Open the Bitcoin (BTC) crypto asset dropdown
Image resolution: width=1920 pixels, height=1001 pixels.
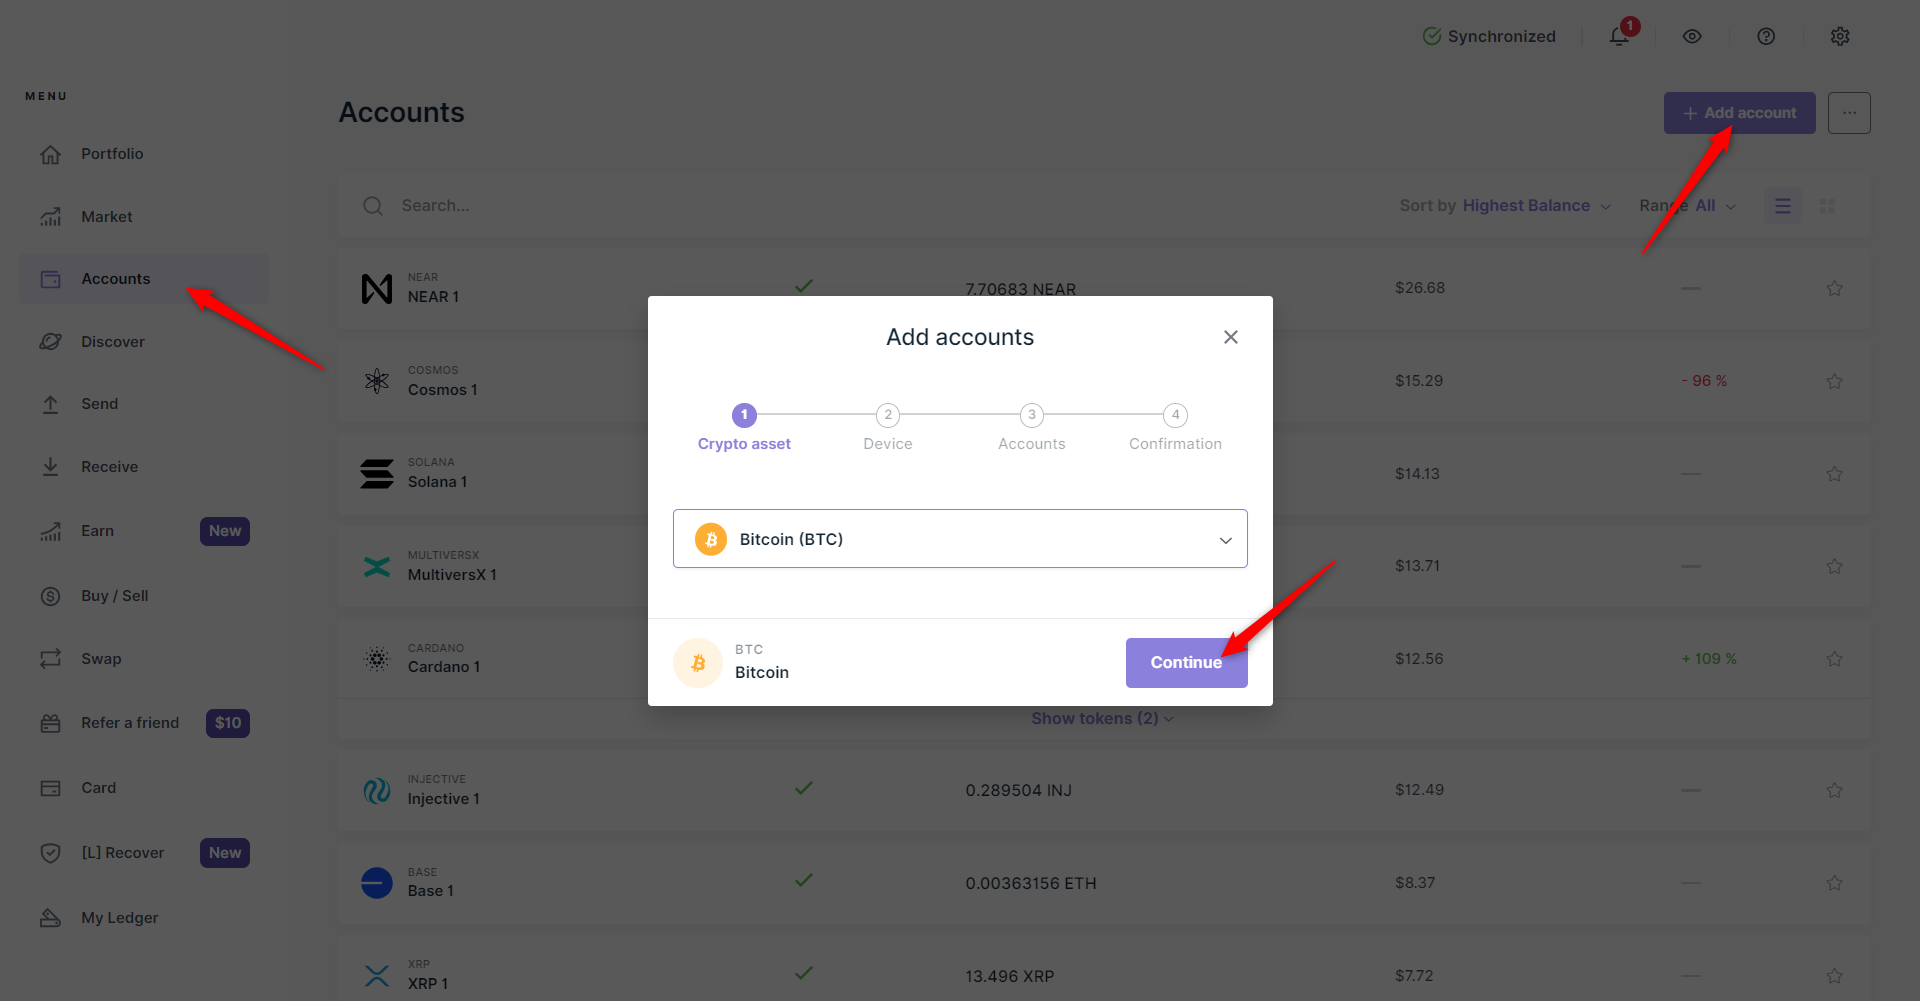click(960, 539)
